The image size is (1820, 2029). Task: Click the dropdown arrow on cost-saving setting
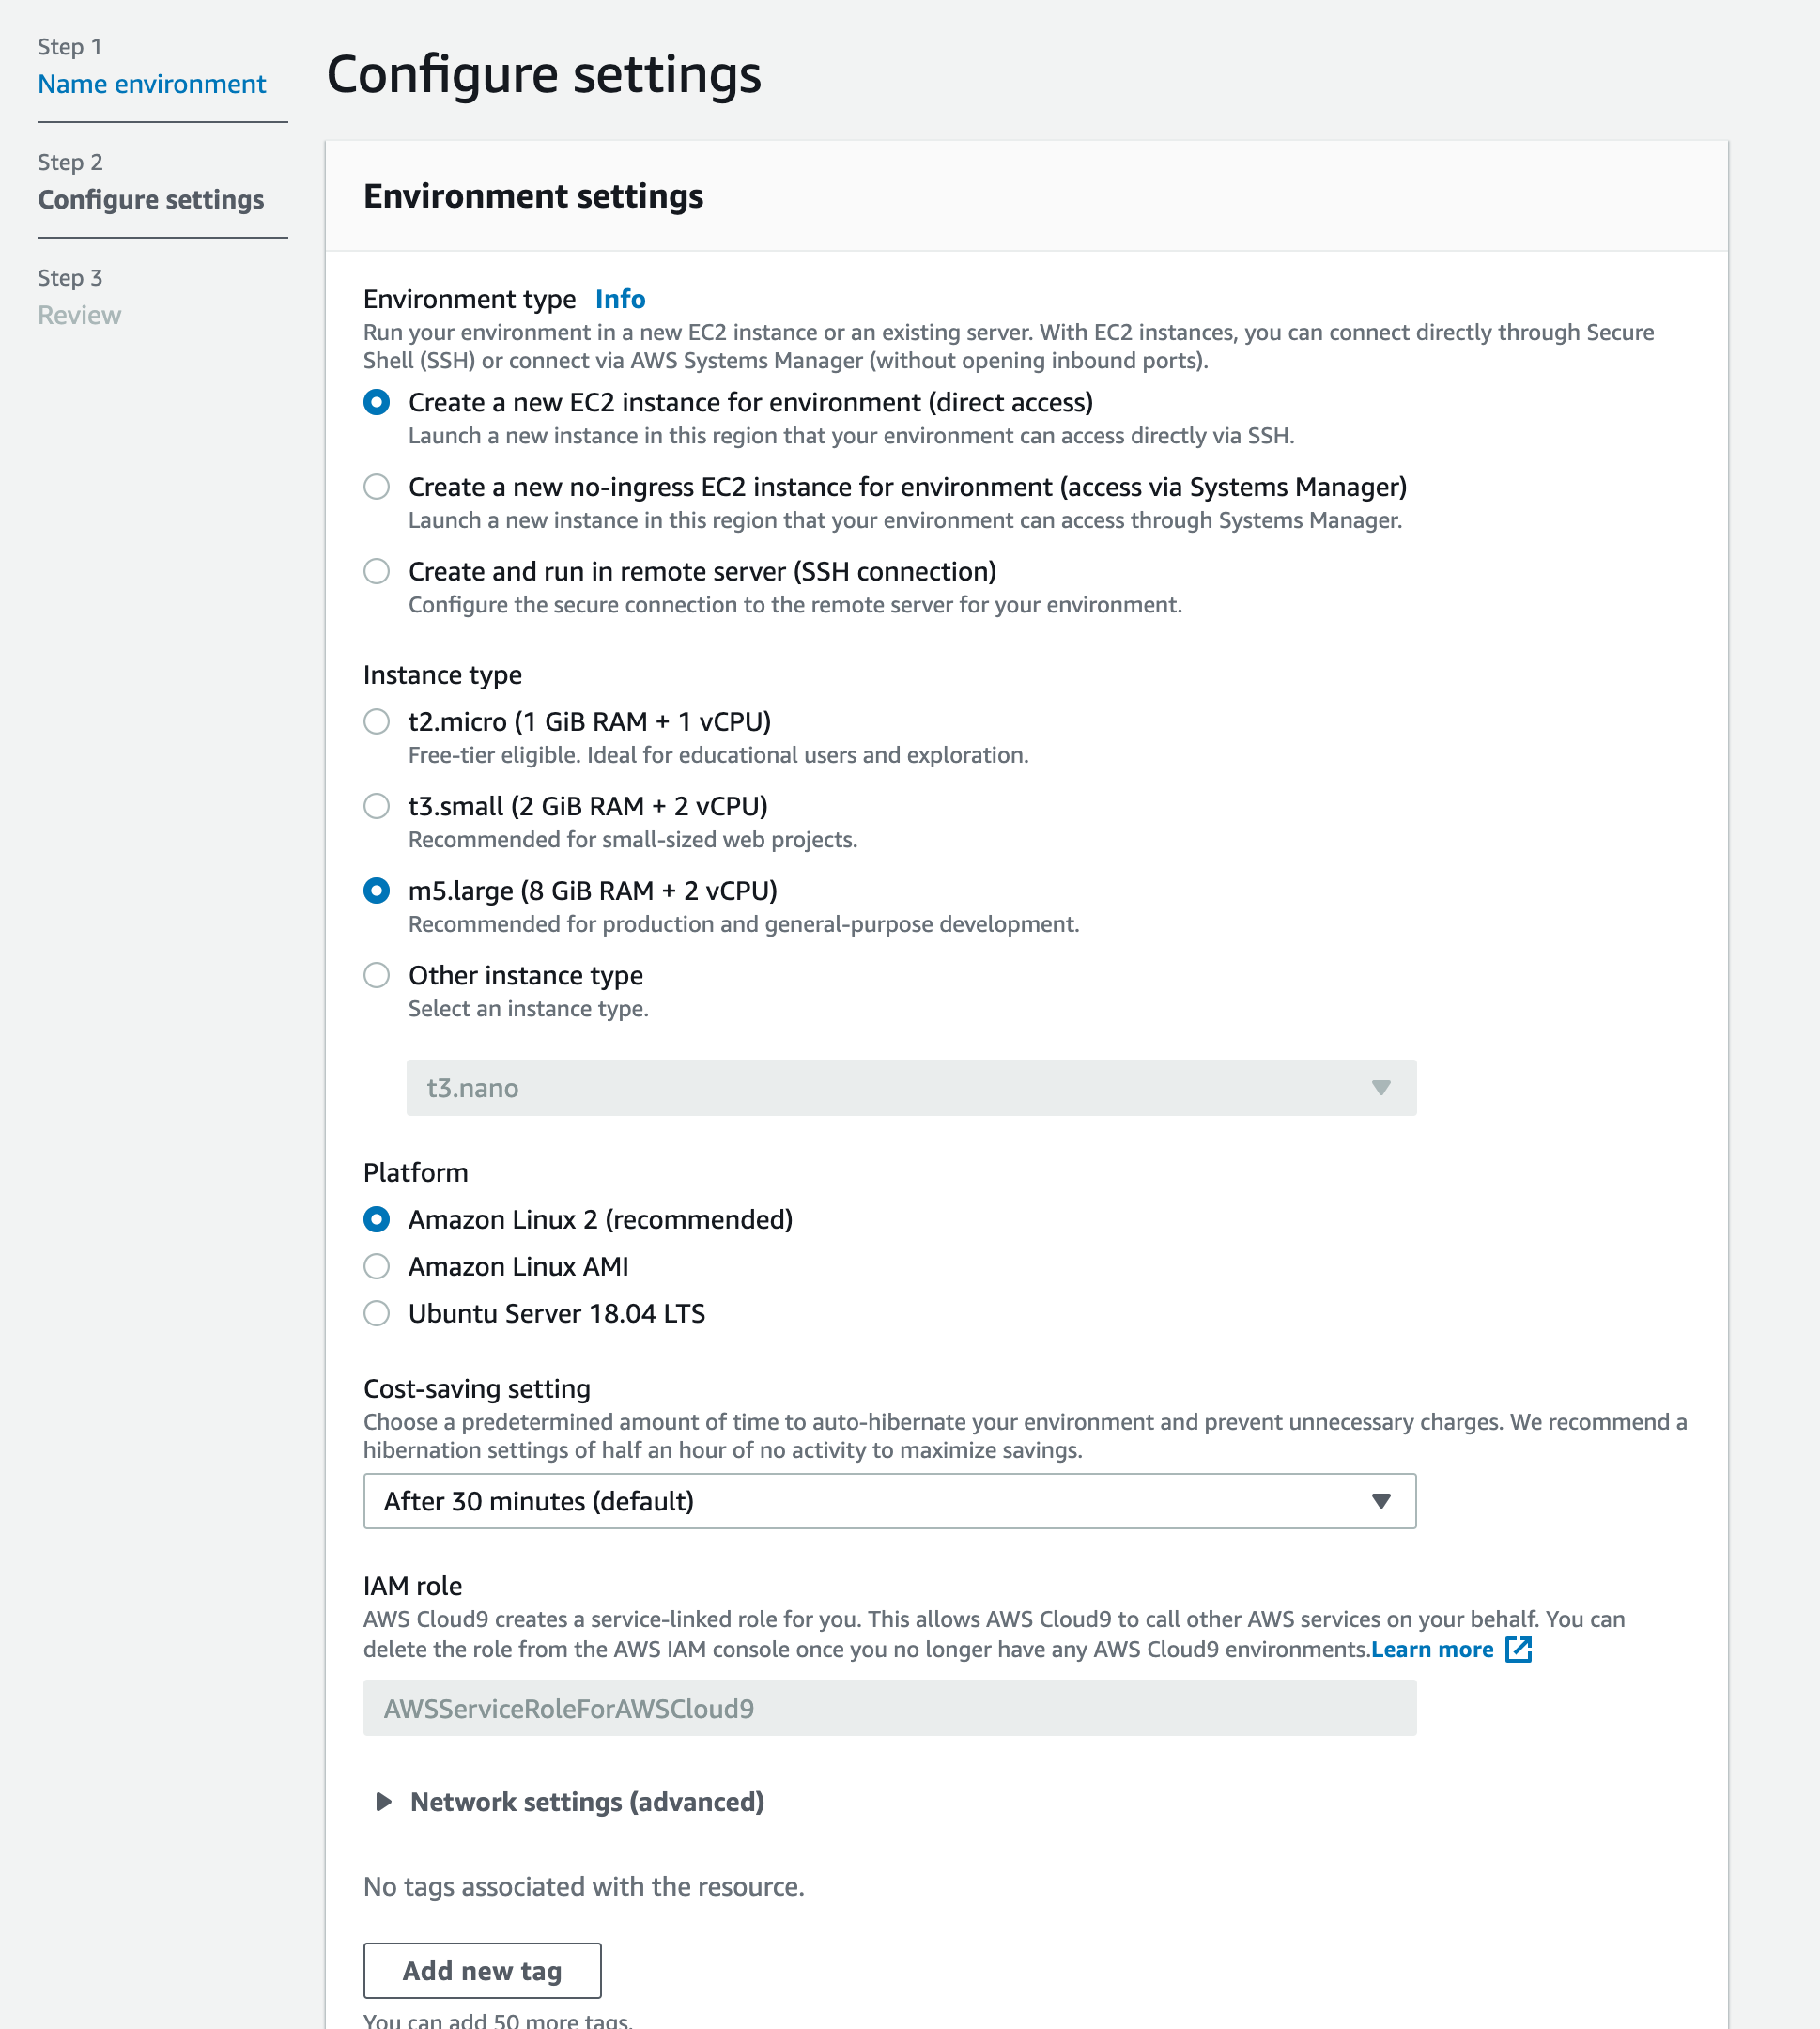click(x=1381, y=1500)
